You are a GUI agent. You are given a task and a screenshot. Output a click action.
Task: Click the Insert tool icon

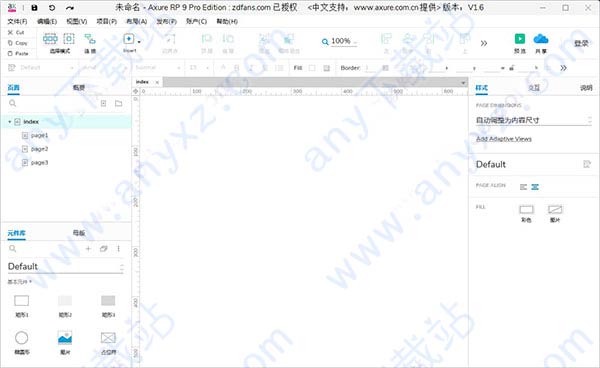[x=129, y=39]
